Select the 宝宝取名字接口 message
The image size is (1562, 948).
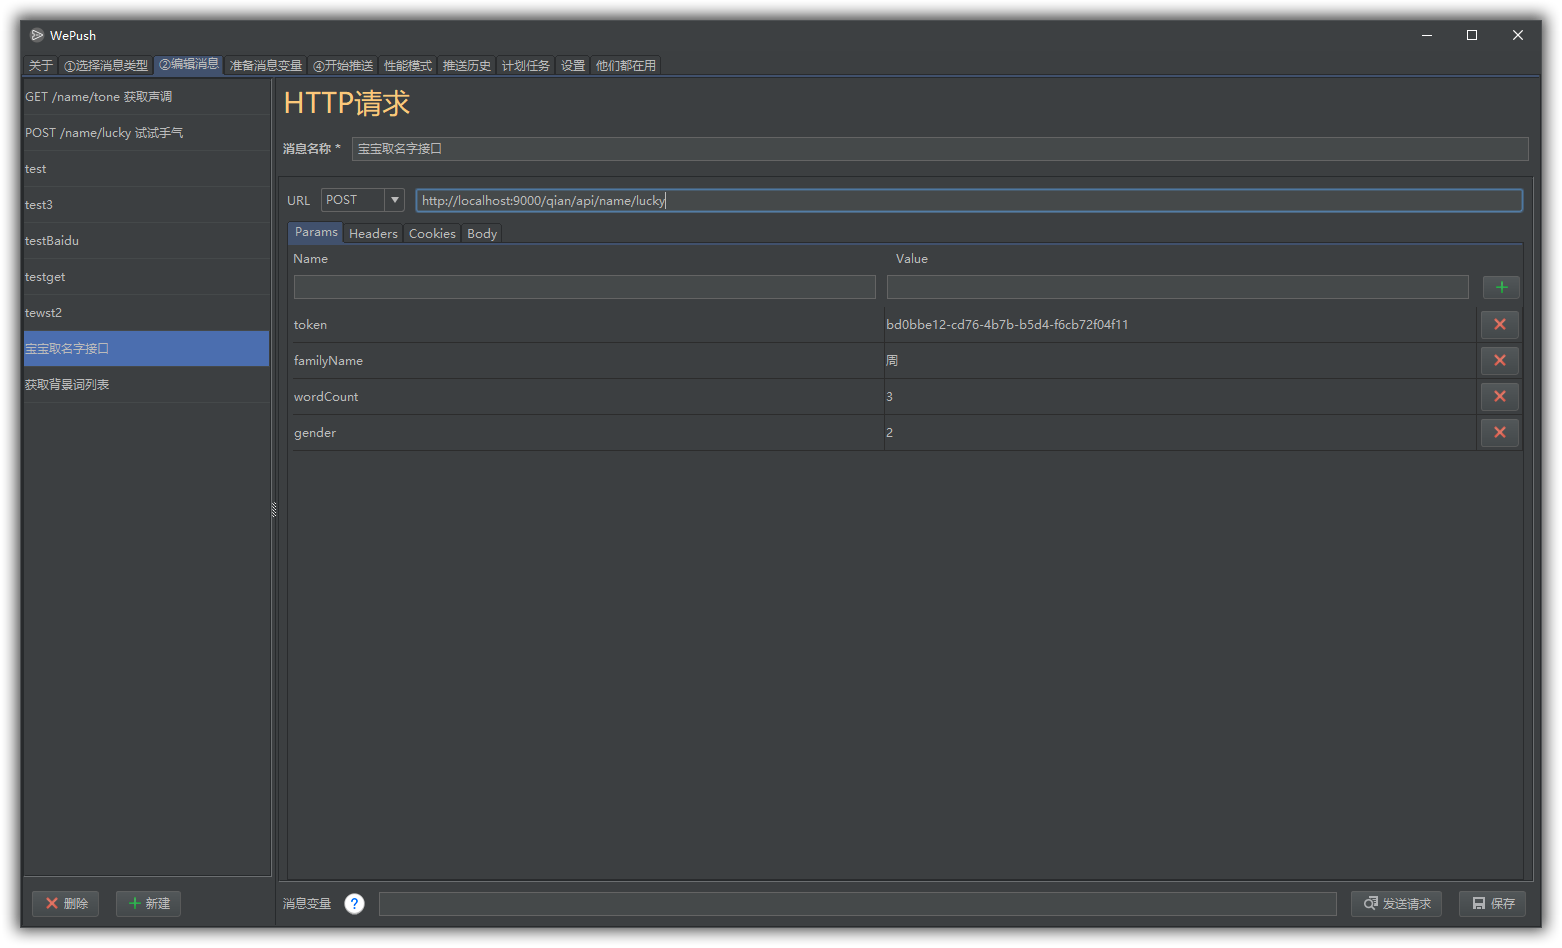click(x=146, y=349)
